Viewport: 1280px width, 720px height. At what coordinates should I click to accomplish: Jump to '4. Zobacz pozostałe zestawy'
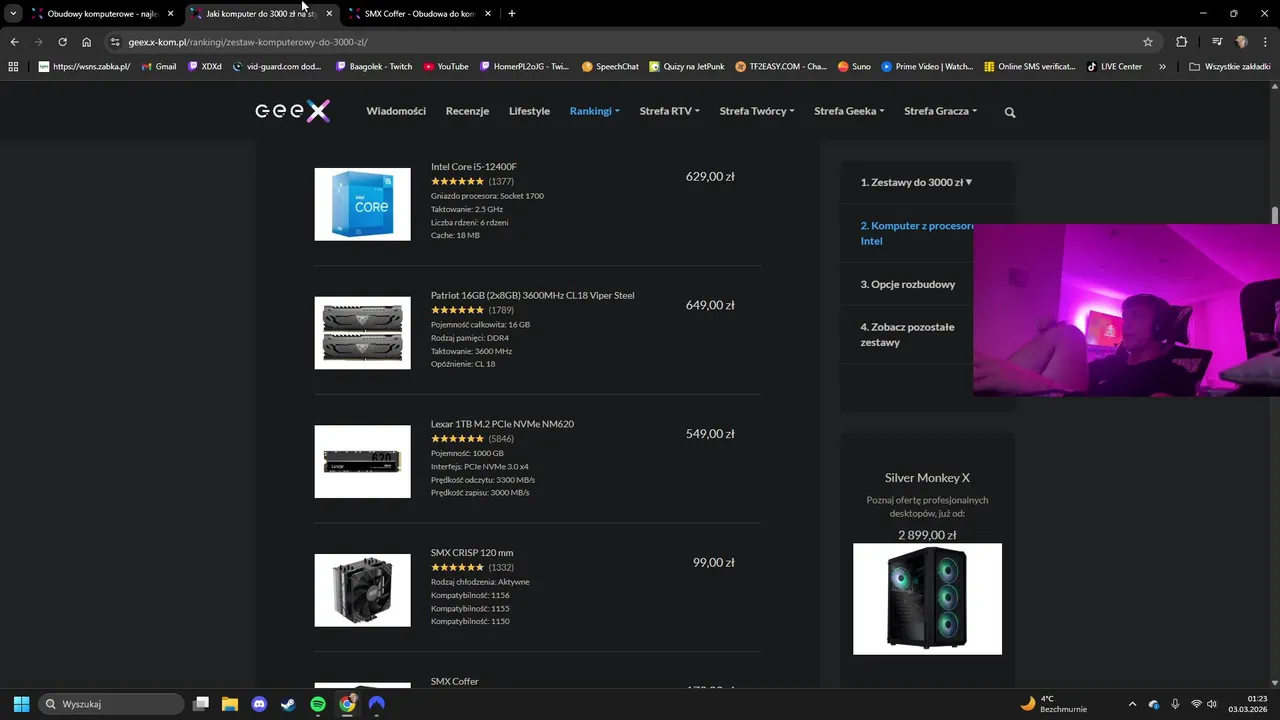[x=908, y=334]
